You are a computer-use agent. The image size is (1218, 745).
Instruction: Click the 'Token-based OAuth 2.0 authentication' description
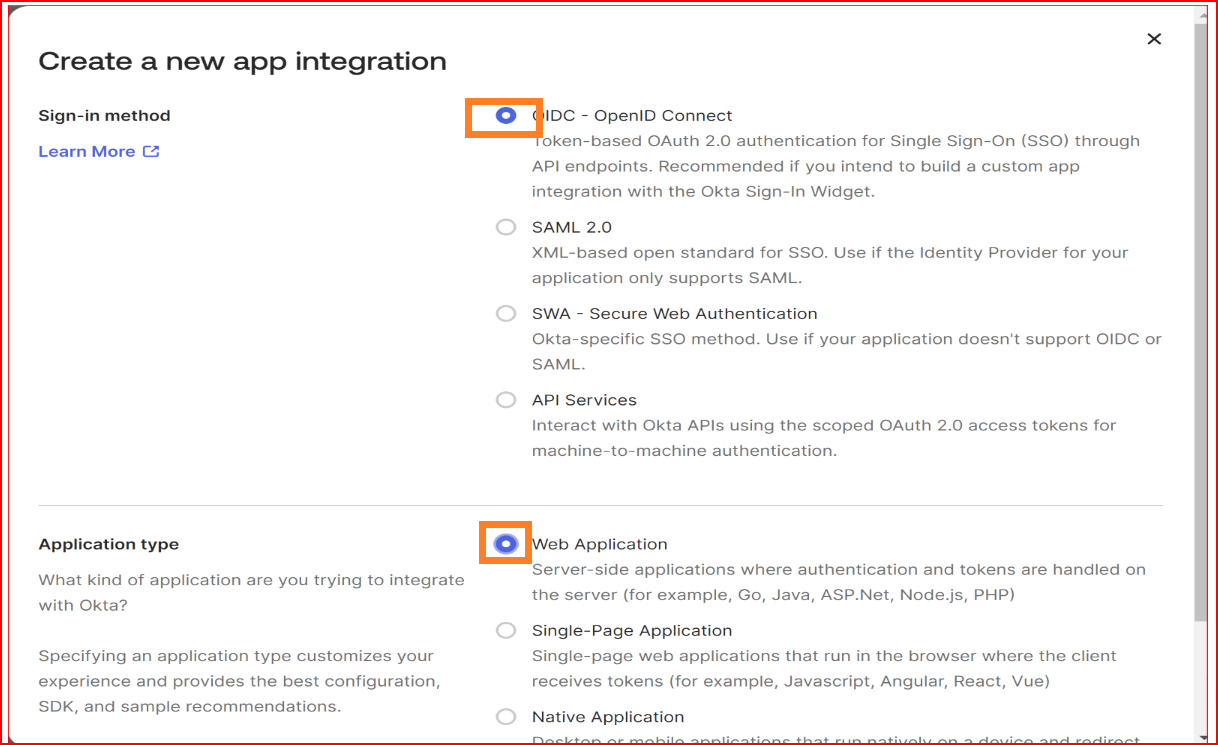(x=836, y=166)
